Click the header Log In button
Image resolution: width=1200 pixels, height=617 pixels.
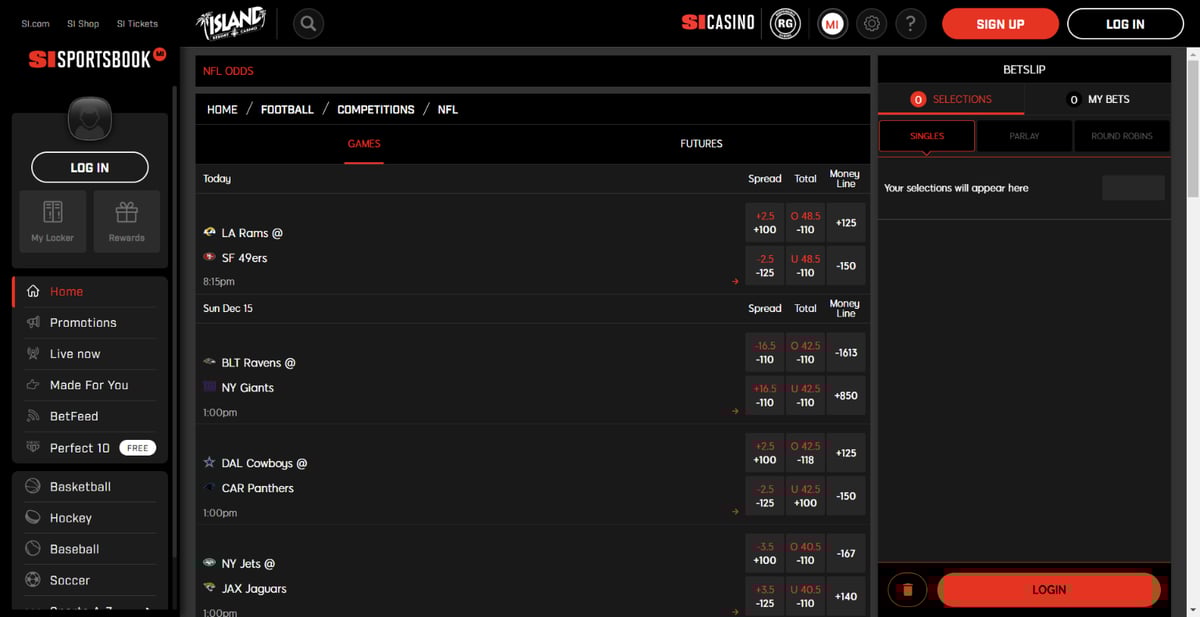coord(1125,24)
